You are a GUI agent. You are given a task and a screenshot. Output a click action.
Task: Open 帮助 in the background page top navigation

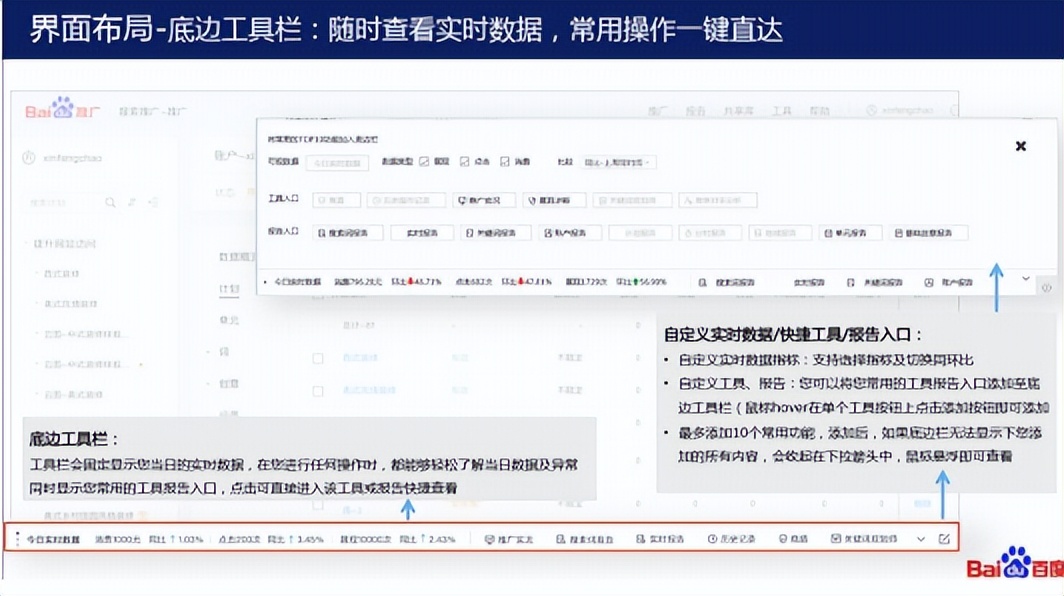(819, 111)
